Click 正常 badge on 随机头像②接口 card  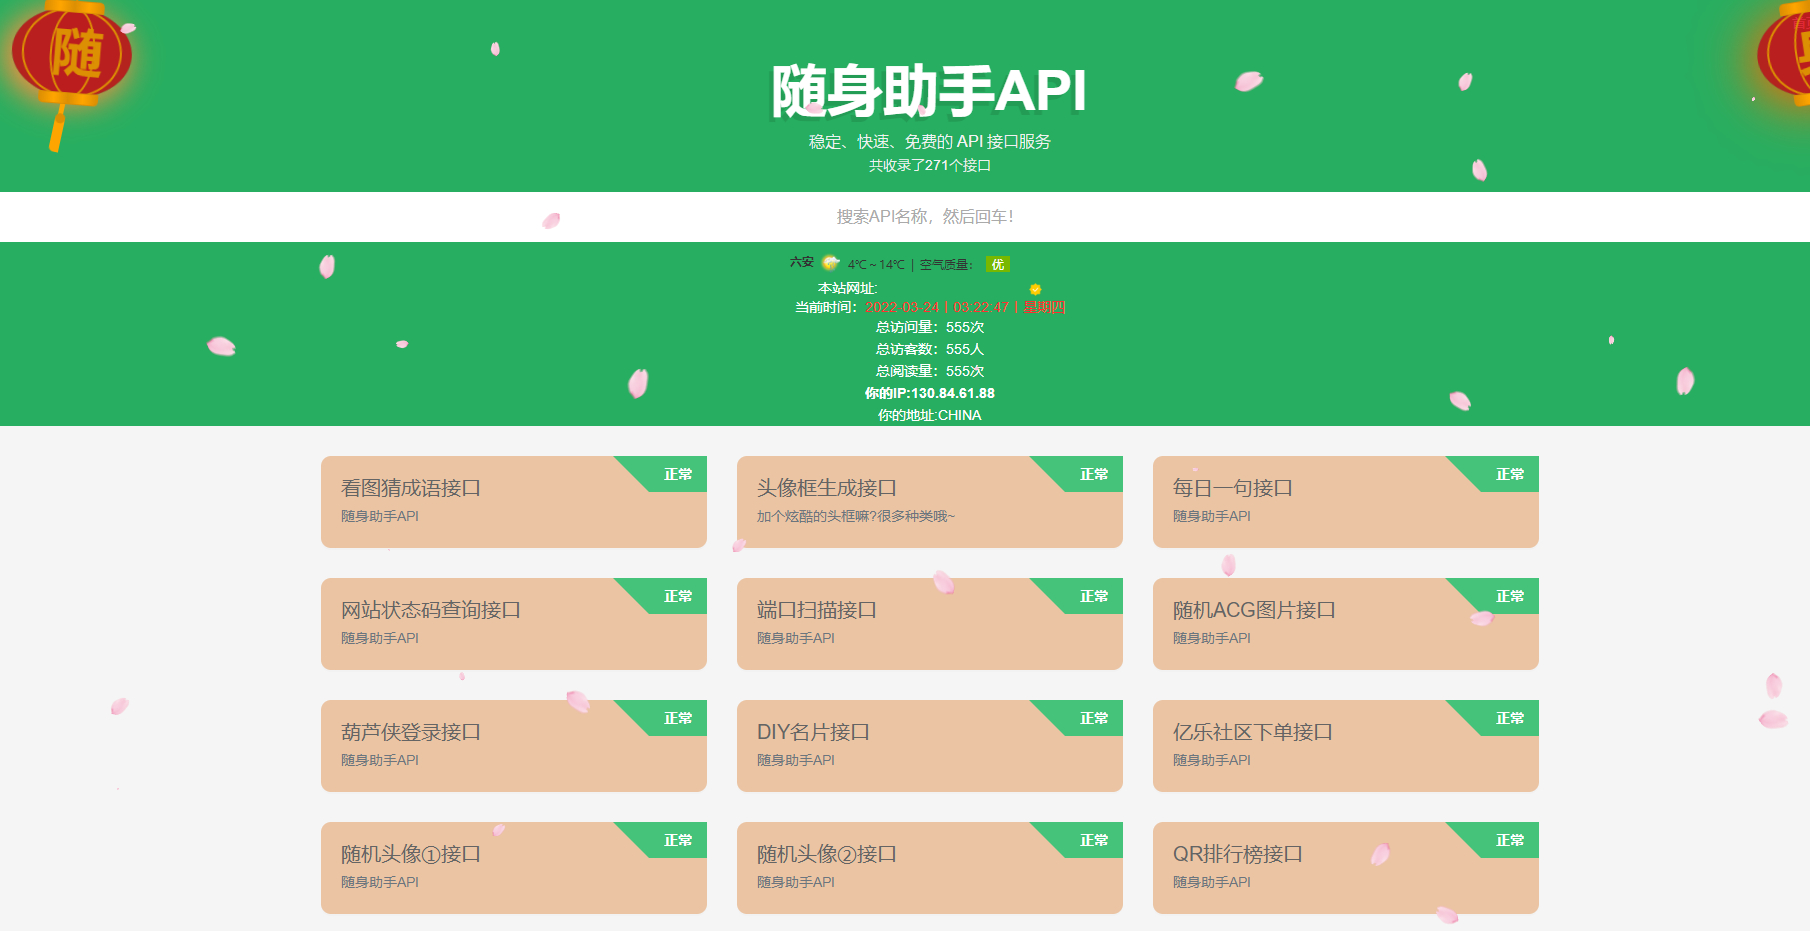(x=1094, y=840)
